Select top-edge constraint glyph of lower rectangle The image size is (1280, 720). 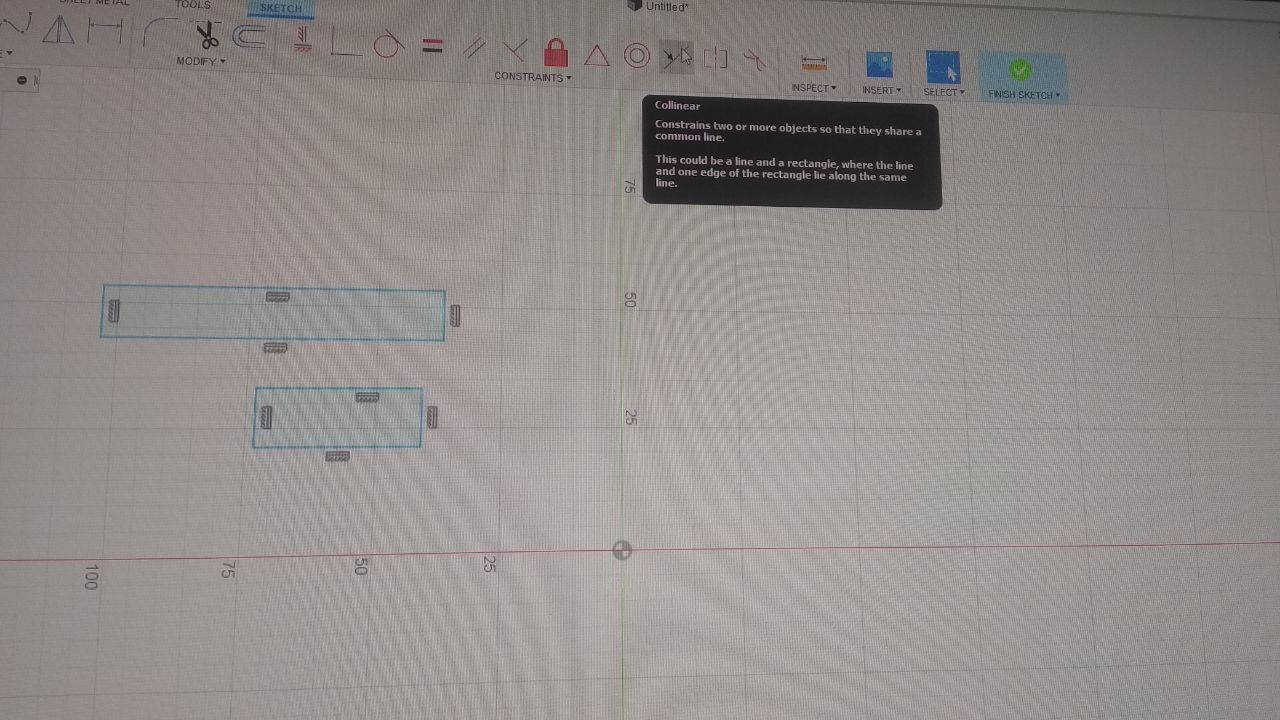coord(368,398)
